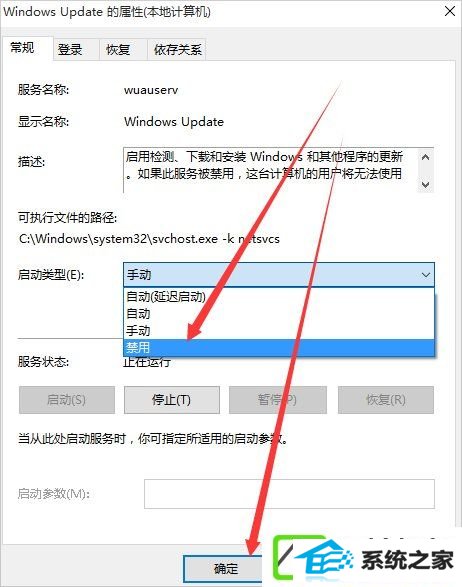Click the 恢复(R) service button
Viewport: 462px width, 587px height.
tap(386, 400)
